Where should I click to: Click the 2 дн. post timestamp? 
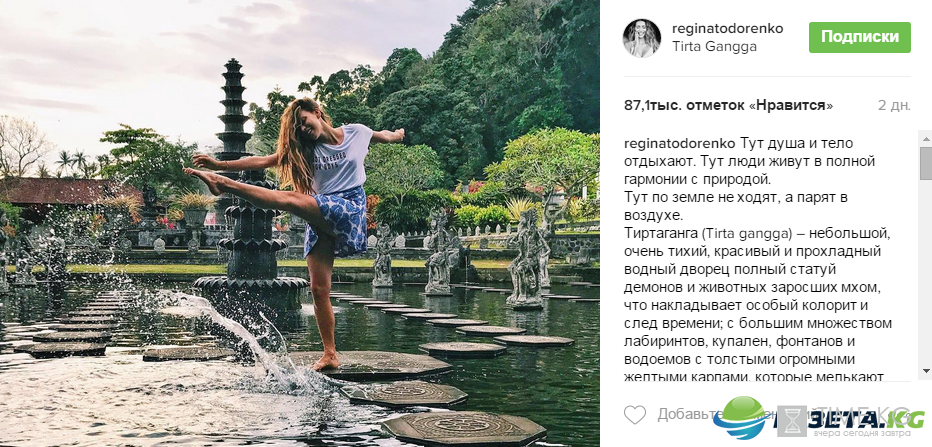coord(894,106)
